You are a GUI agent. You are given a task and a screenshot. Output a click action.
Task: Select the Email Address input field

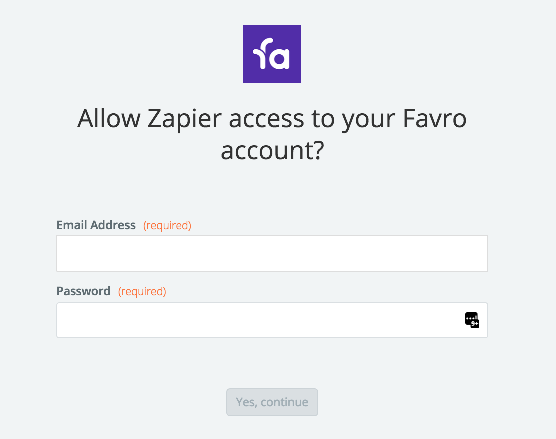tap(272, 254)
